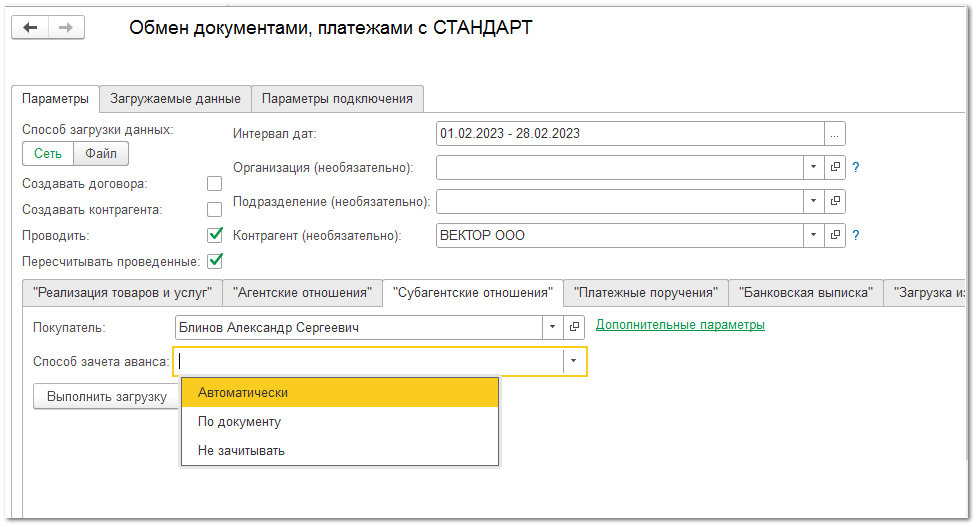977x527 pixels.
Task: Click the help question mark beside Организация
Action: [x=856, y=167]
